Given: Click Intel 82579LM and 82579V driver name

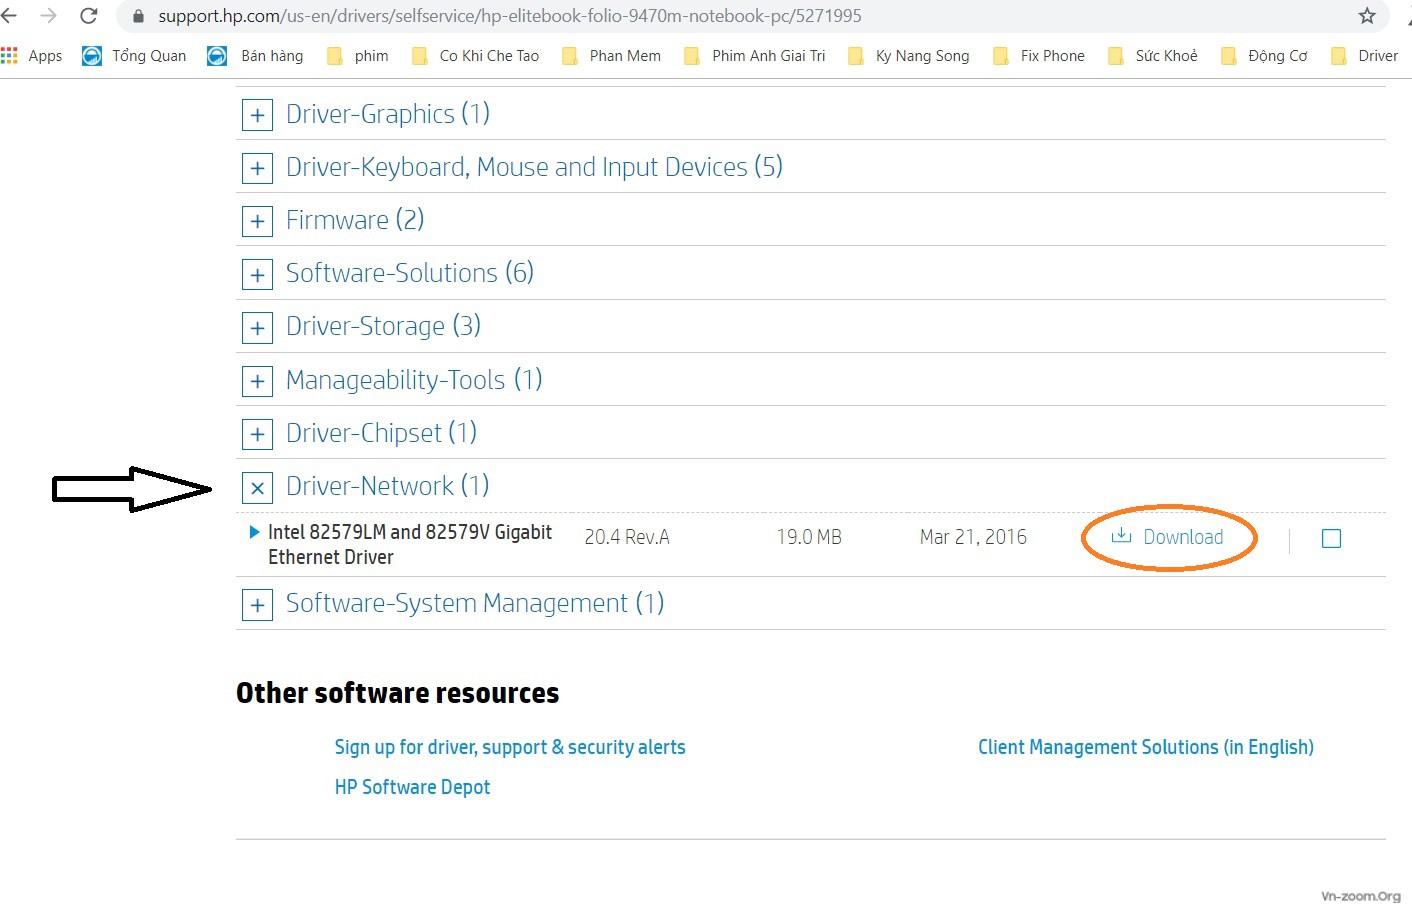Looking at the screenshot, I should 410,545.
